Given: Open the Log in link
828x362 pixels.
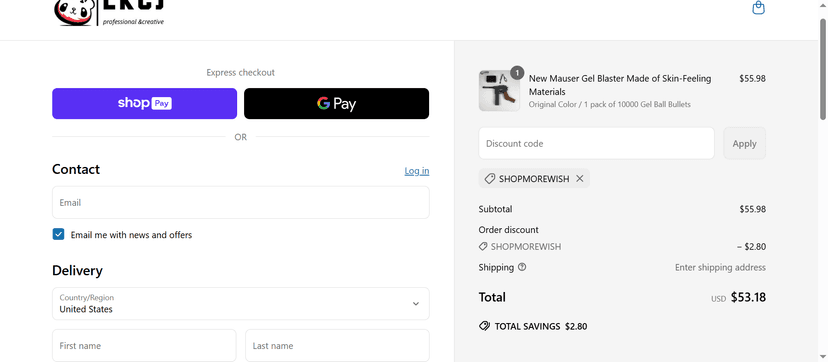Looking at the screenshot, I should (x=417, y=171).
